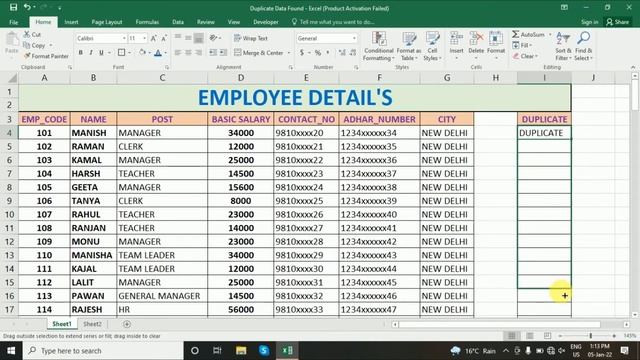The width and height of the screenshot is (640, 360).
Task: Click the Windows Start button
Action: click(11, 351)
